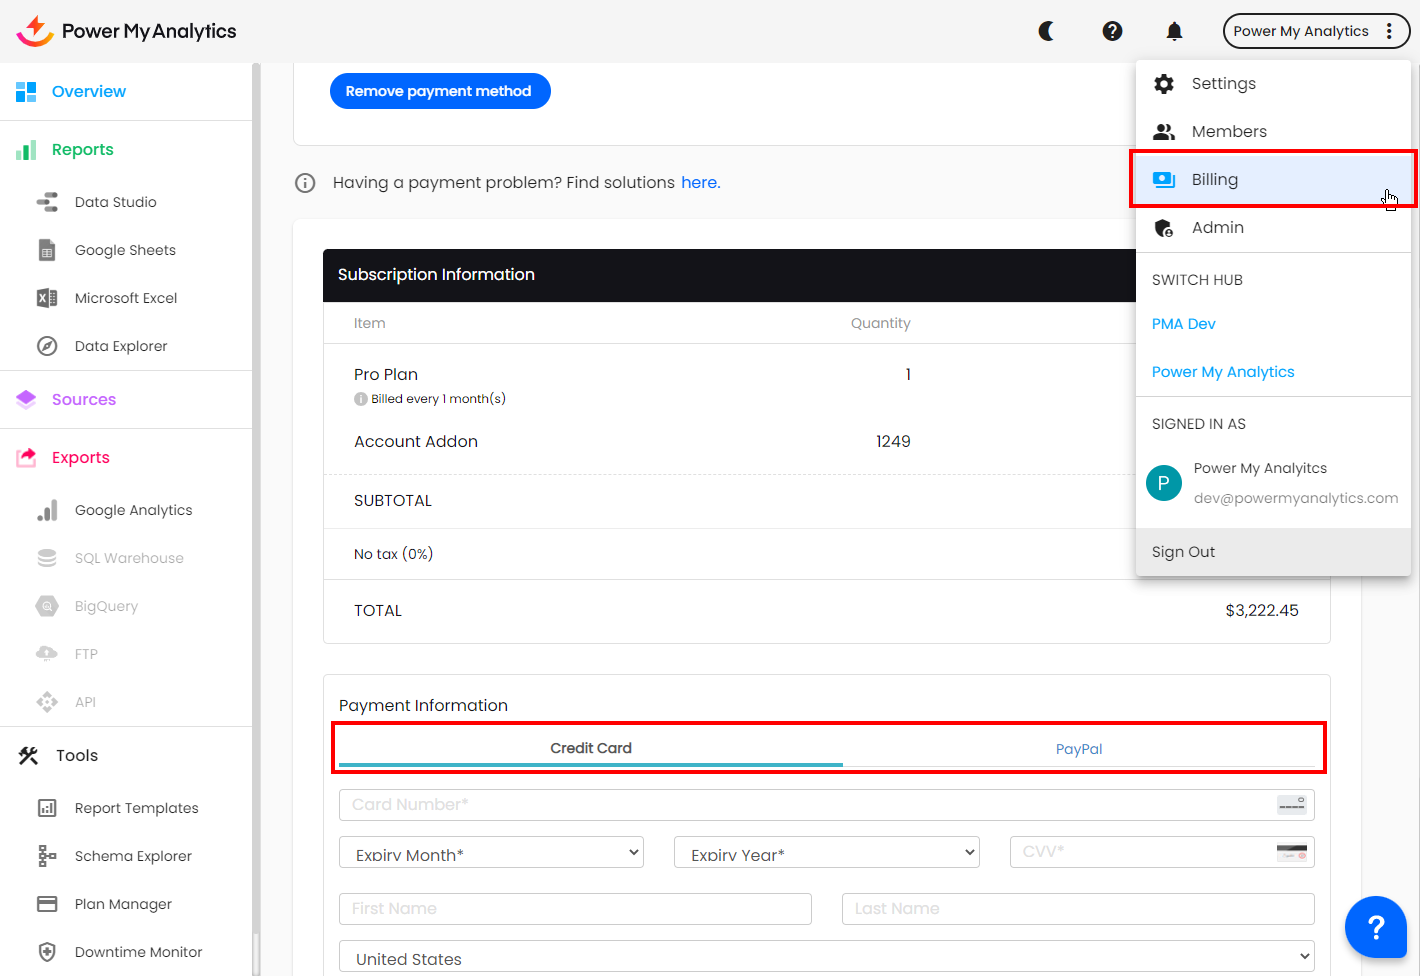Select the Microsoft Excel icon

point(47,298)
